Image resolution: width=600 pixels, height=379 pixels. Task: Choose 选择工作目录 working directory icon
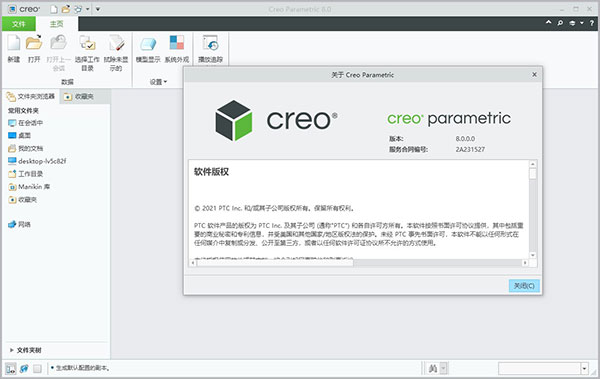(87, 42)
